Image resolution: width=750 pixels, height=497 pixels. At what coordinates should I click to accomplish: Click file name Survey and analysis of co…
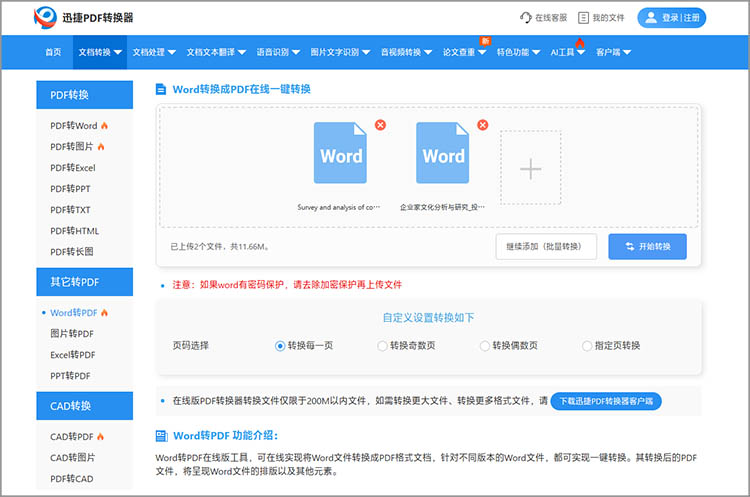coord(339,207)
